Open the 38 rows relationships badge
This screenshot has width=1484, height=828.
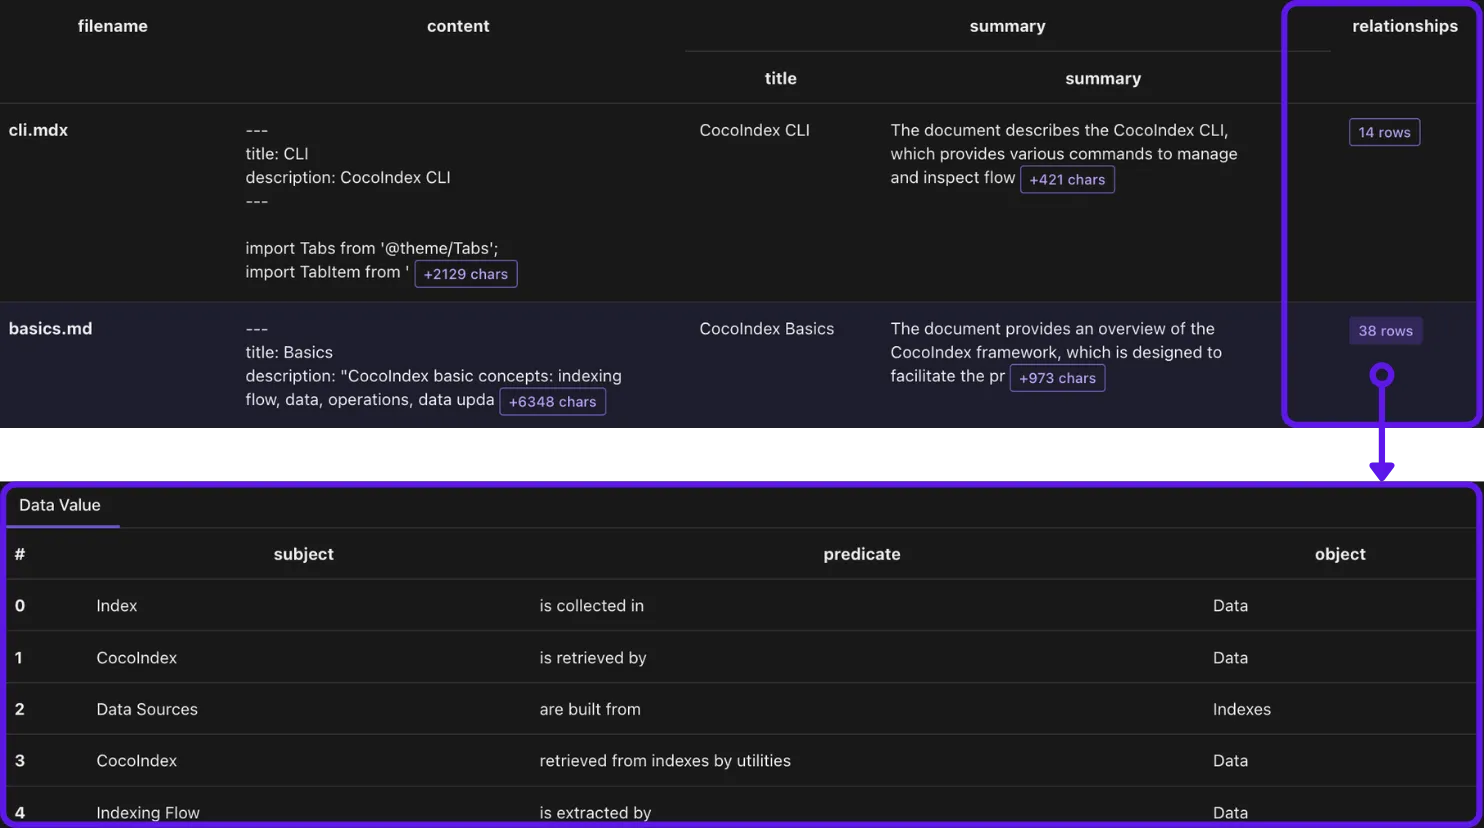pos(1385,331)
